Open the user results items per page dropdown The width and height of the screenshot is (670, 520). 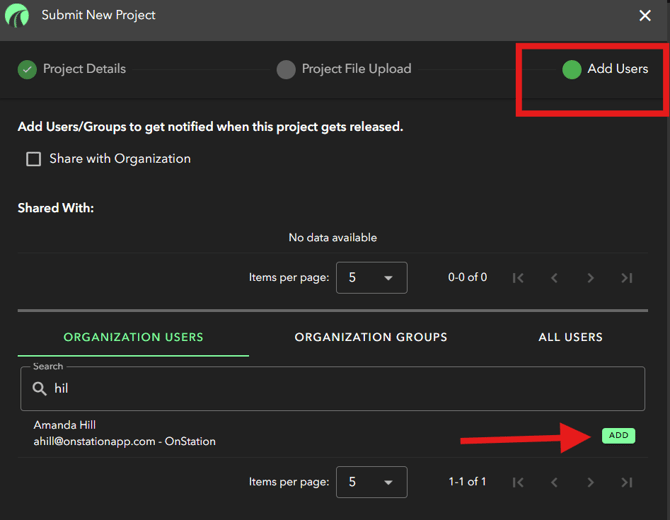coord(371,482)
